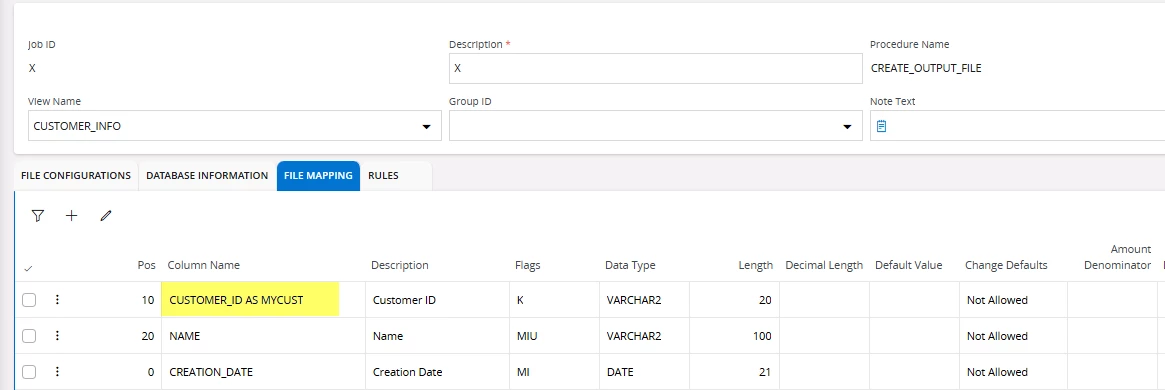Screen dimensions: 1165x390
Task: Click the pencil edit icon
Action: tap(106, 215)
